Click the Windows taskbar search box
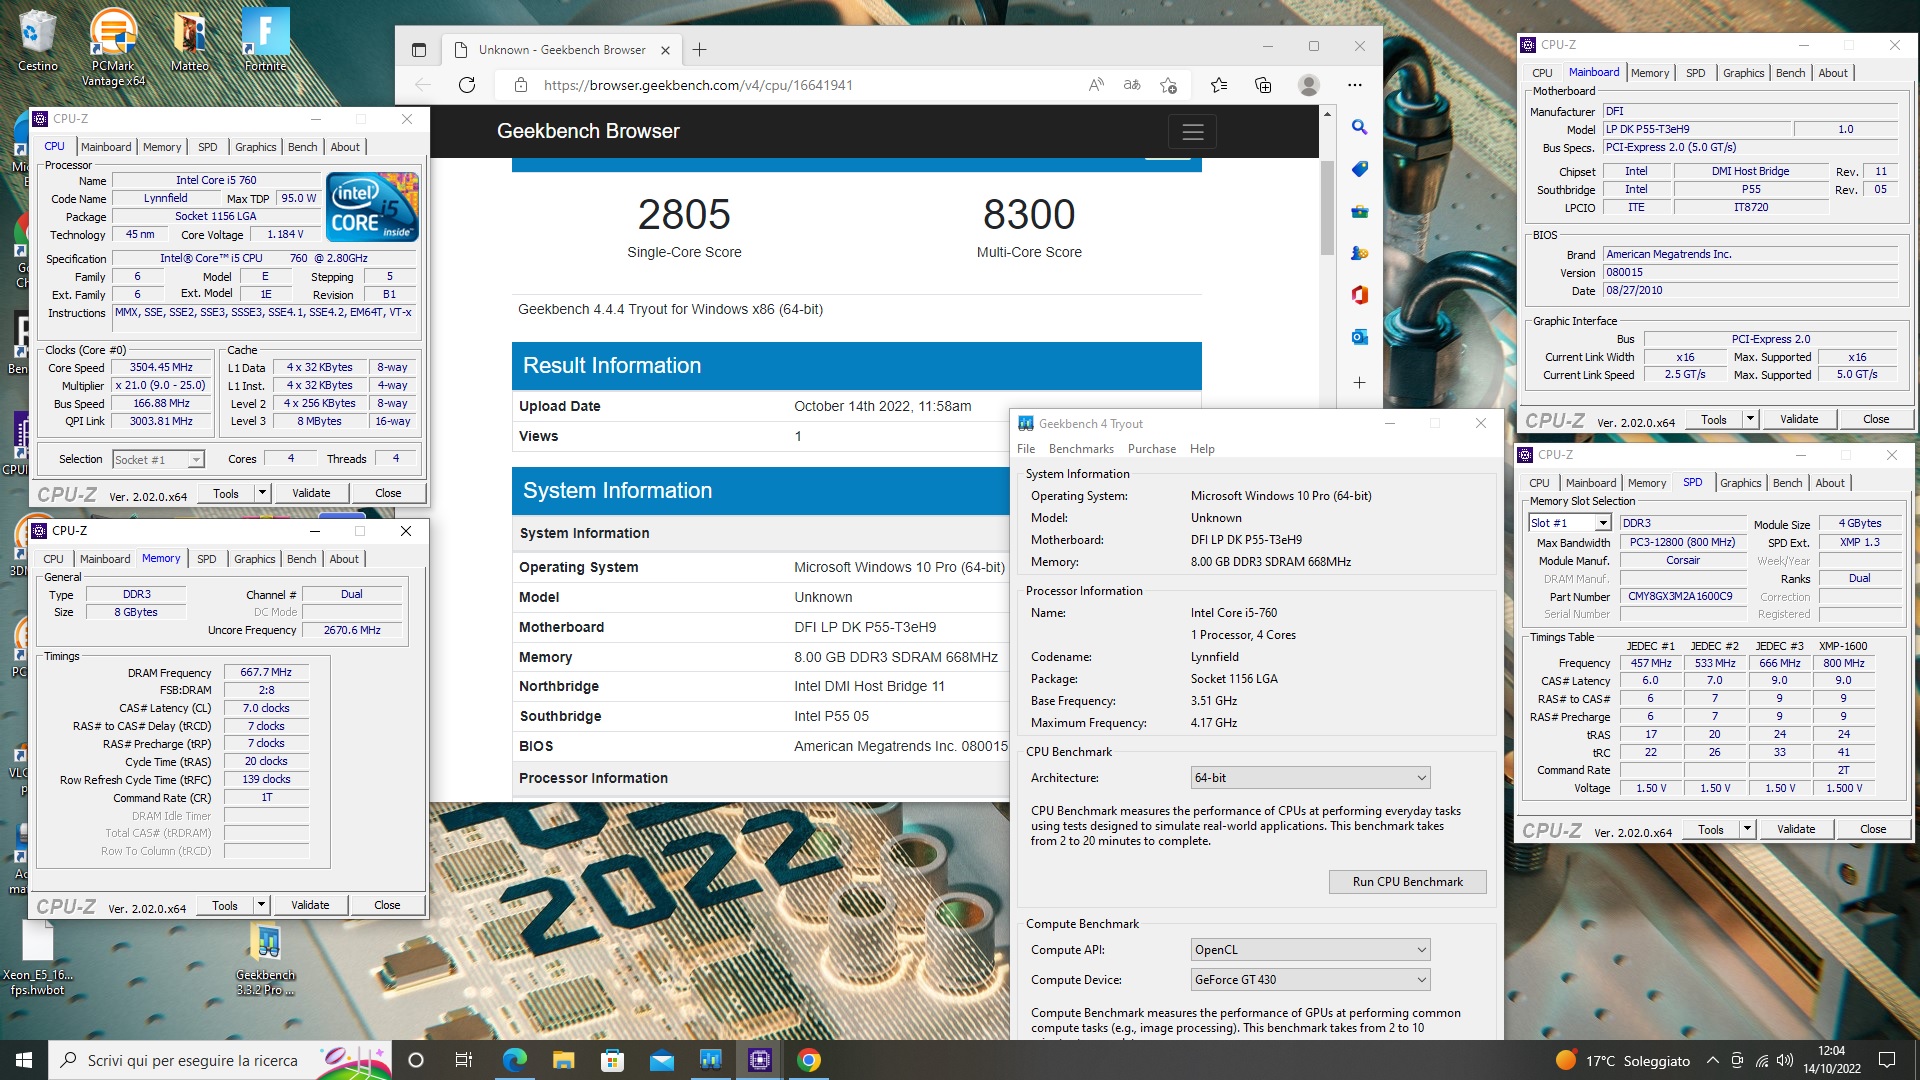 click(x=220, y=1060)
